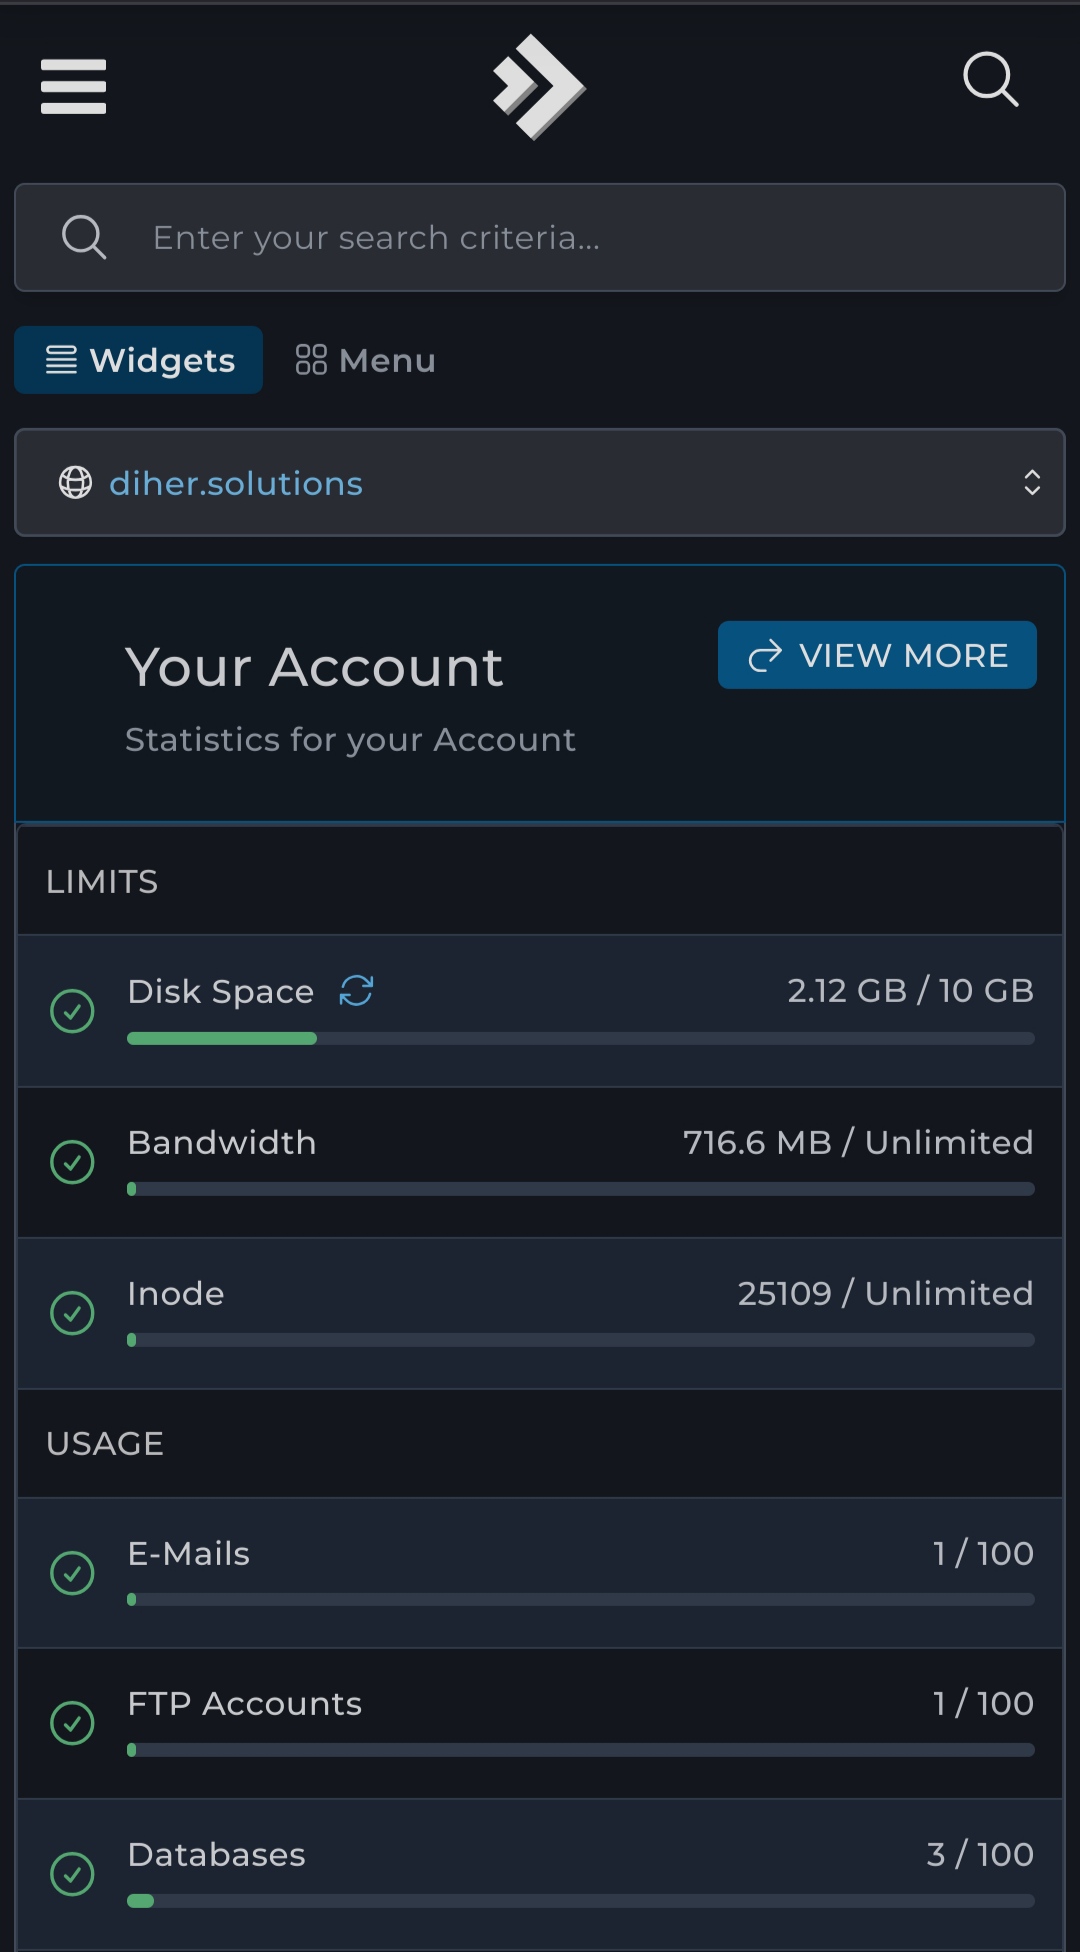Click the Disk Space green check status icon
Screen dimensions: 1080x1952
point(72,1011)
